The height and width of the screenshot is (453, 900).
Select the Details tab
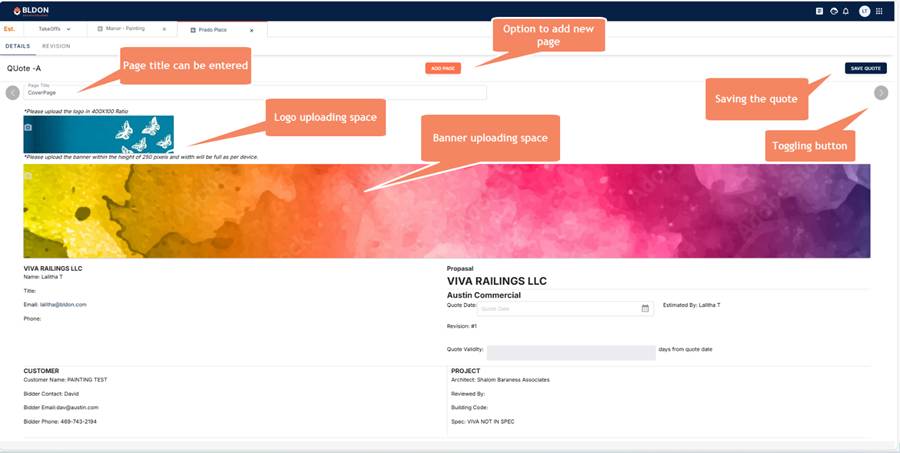coord(18,46)
